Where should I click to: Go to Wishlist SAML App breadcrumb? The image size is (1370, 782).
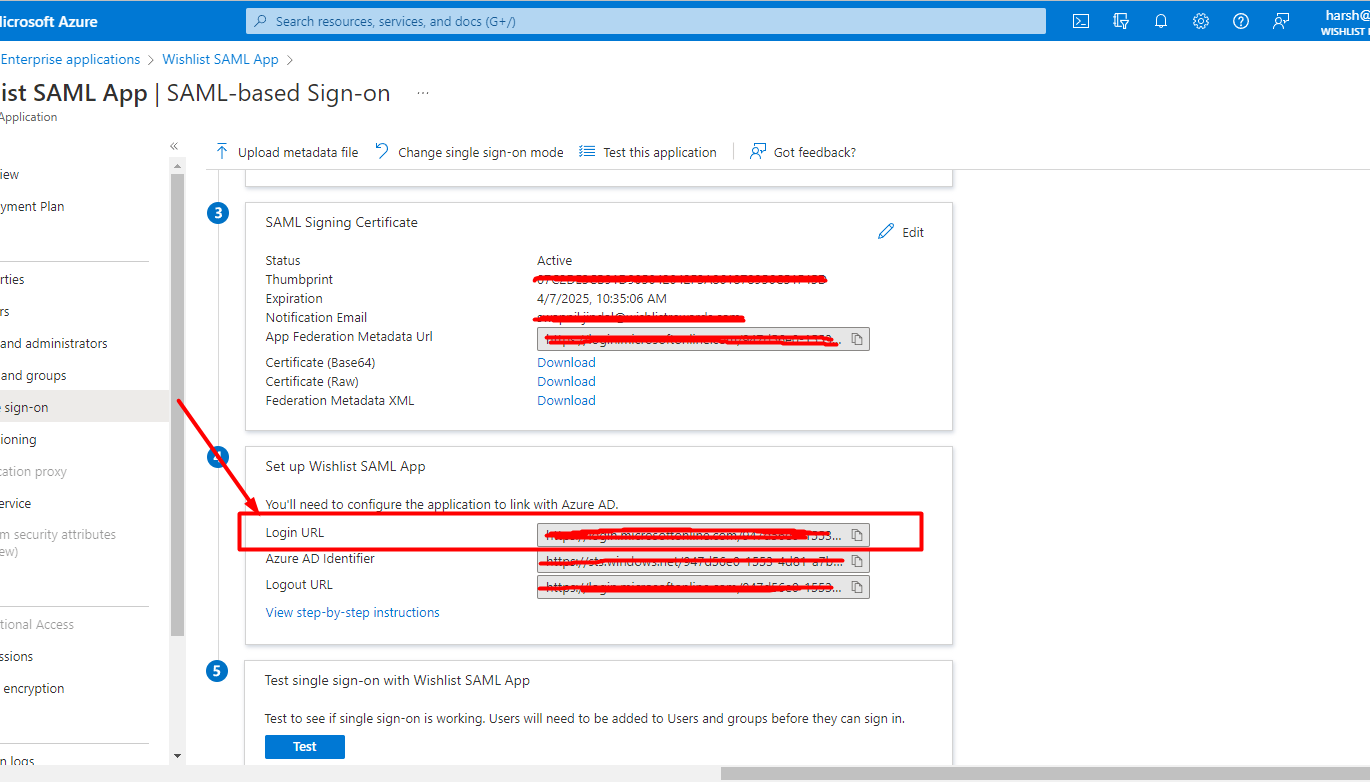[x=220, y=59]
